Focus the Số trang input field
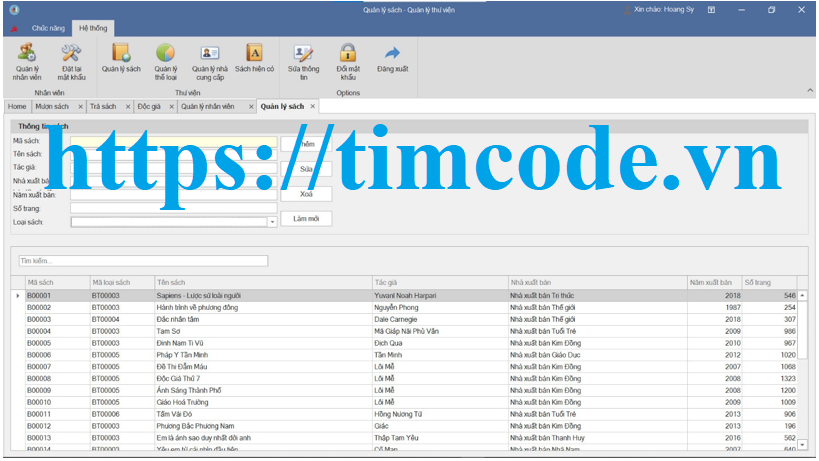Viewport: 819px width, 461px height. pyautogui.click(x=173, y=208)
